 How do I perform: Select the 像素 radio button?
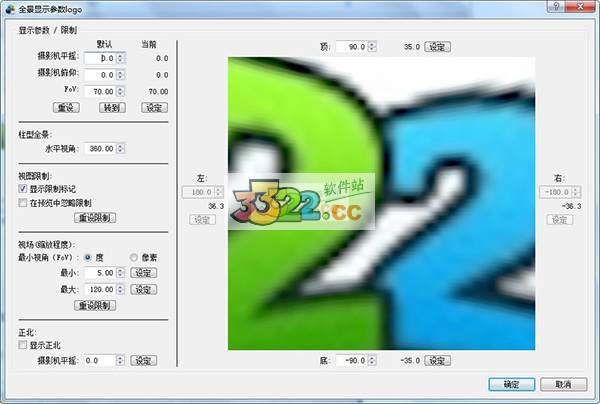134,257
